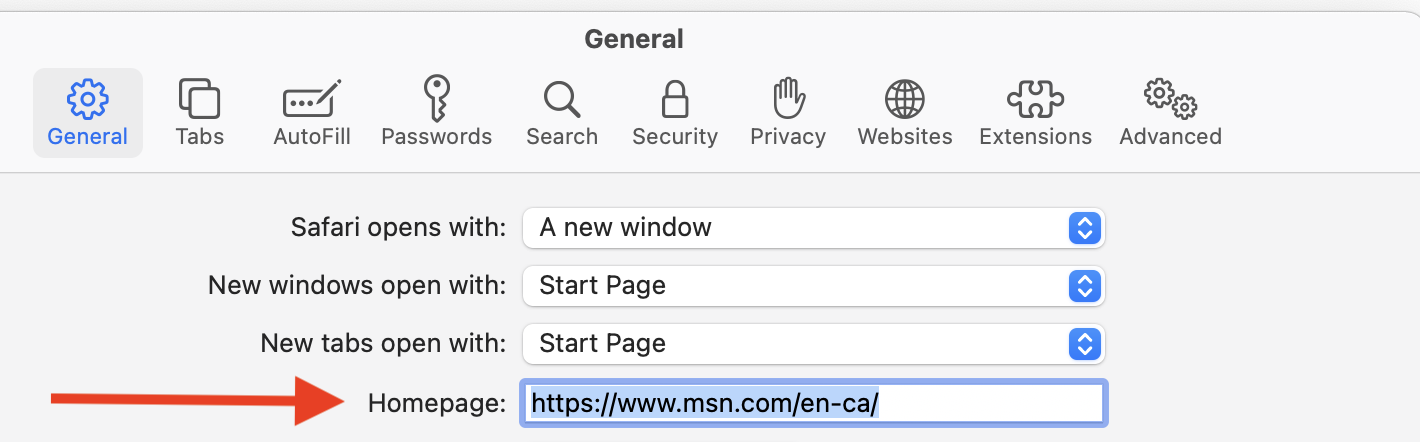
Task: Open Extensions puzzle piece icon
Action: (1035, 99)
